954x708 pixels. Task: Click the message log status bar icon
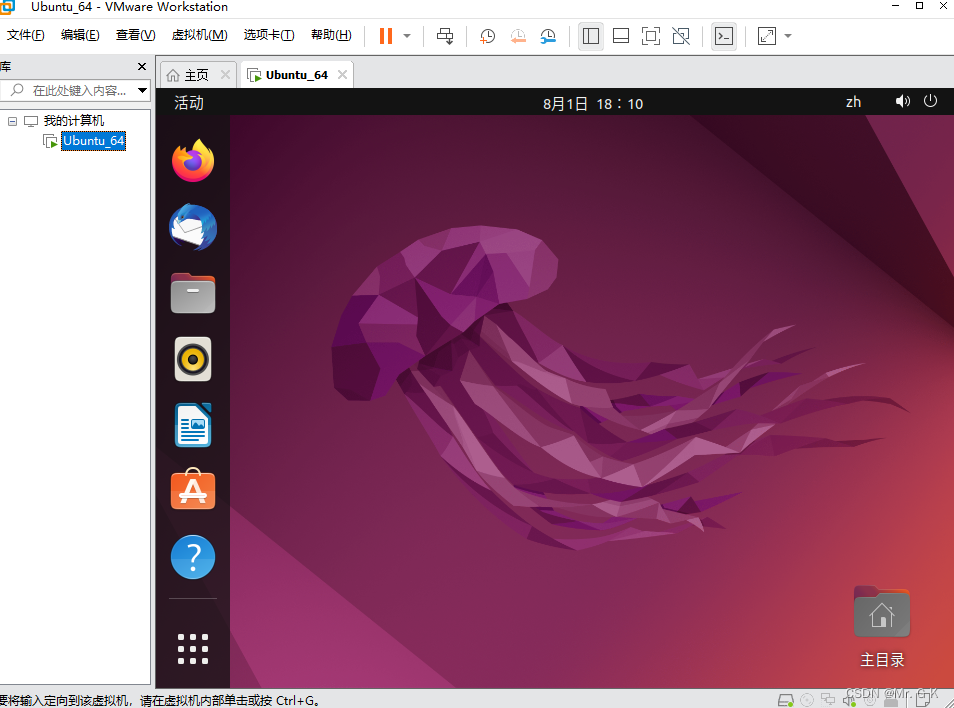(x=923, y=700)
